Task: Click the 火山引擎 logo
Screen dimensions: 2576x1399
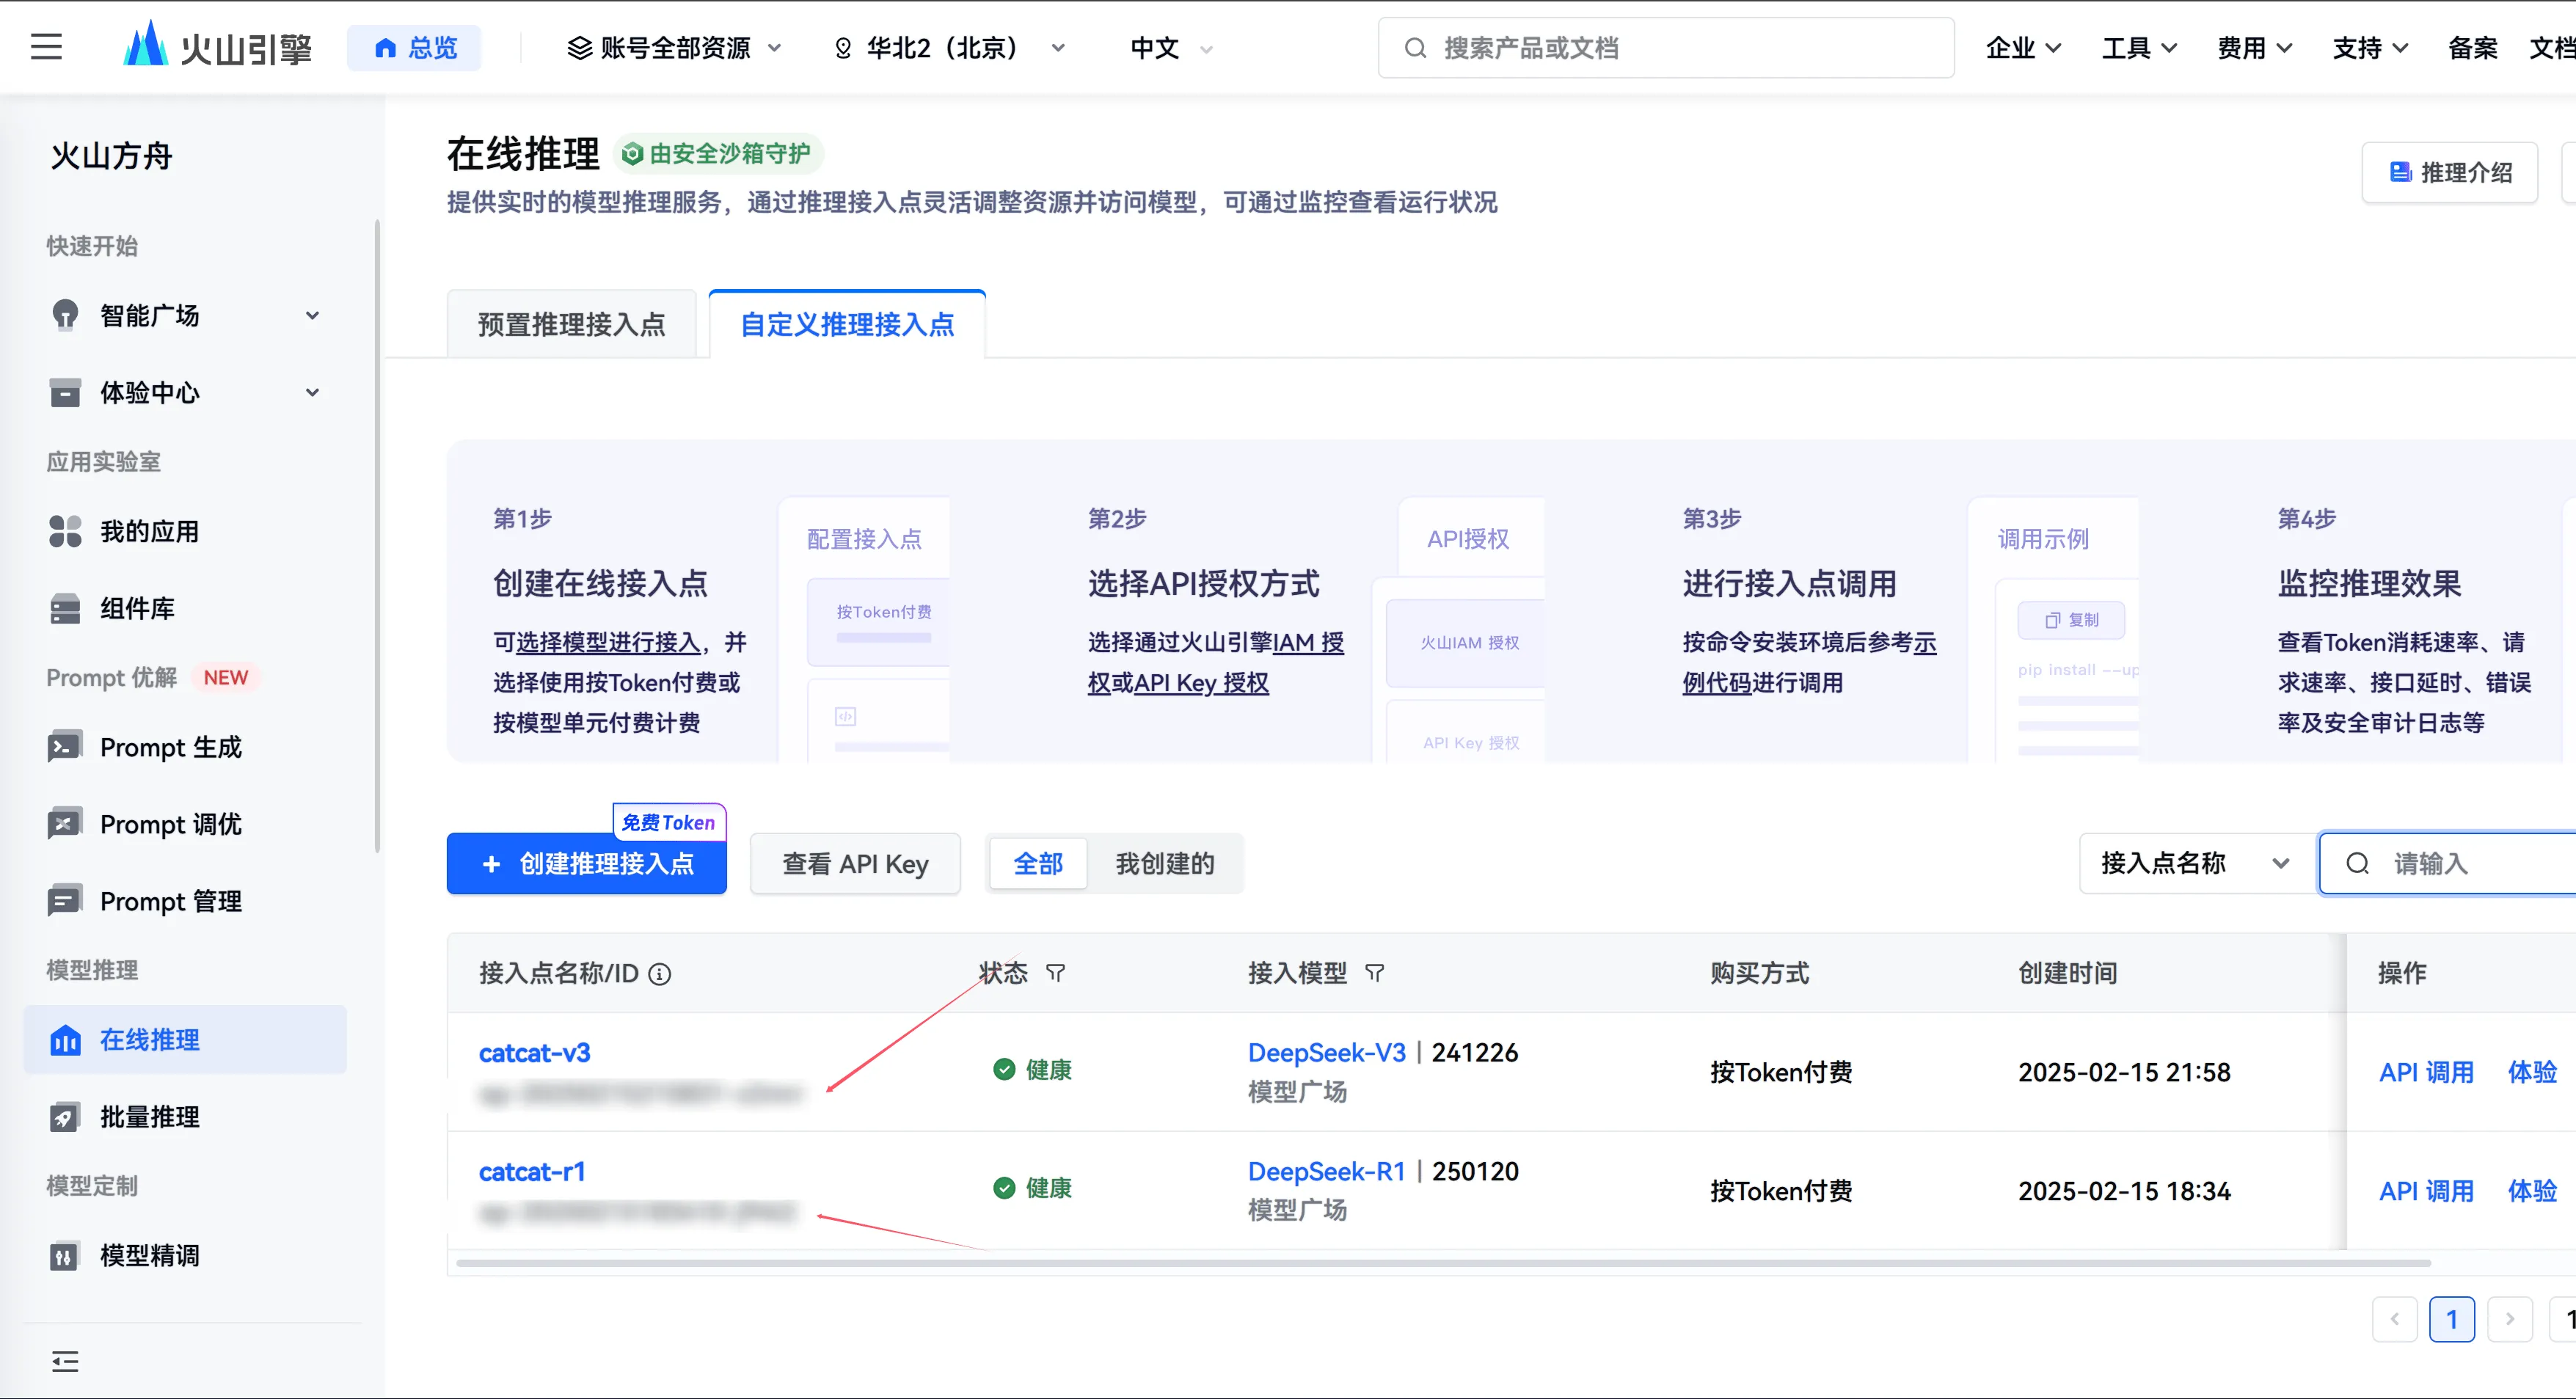Action: (217, 46)
